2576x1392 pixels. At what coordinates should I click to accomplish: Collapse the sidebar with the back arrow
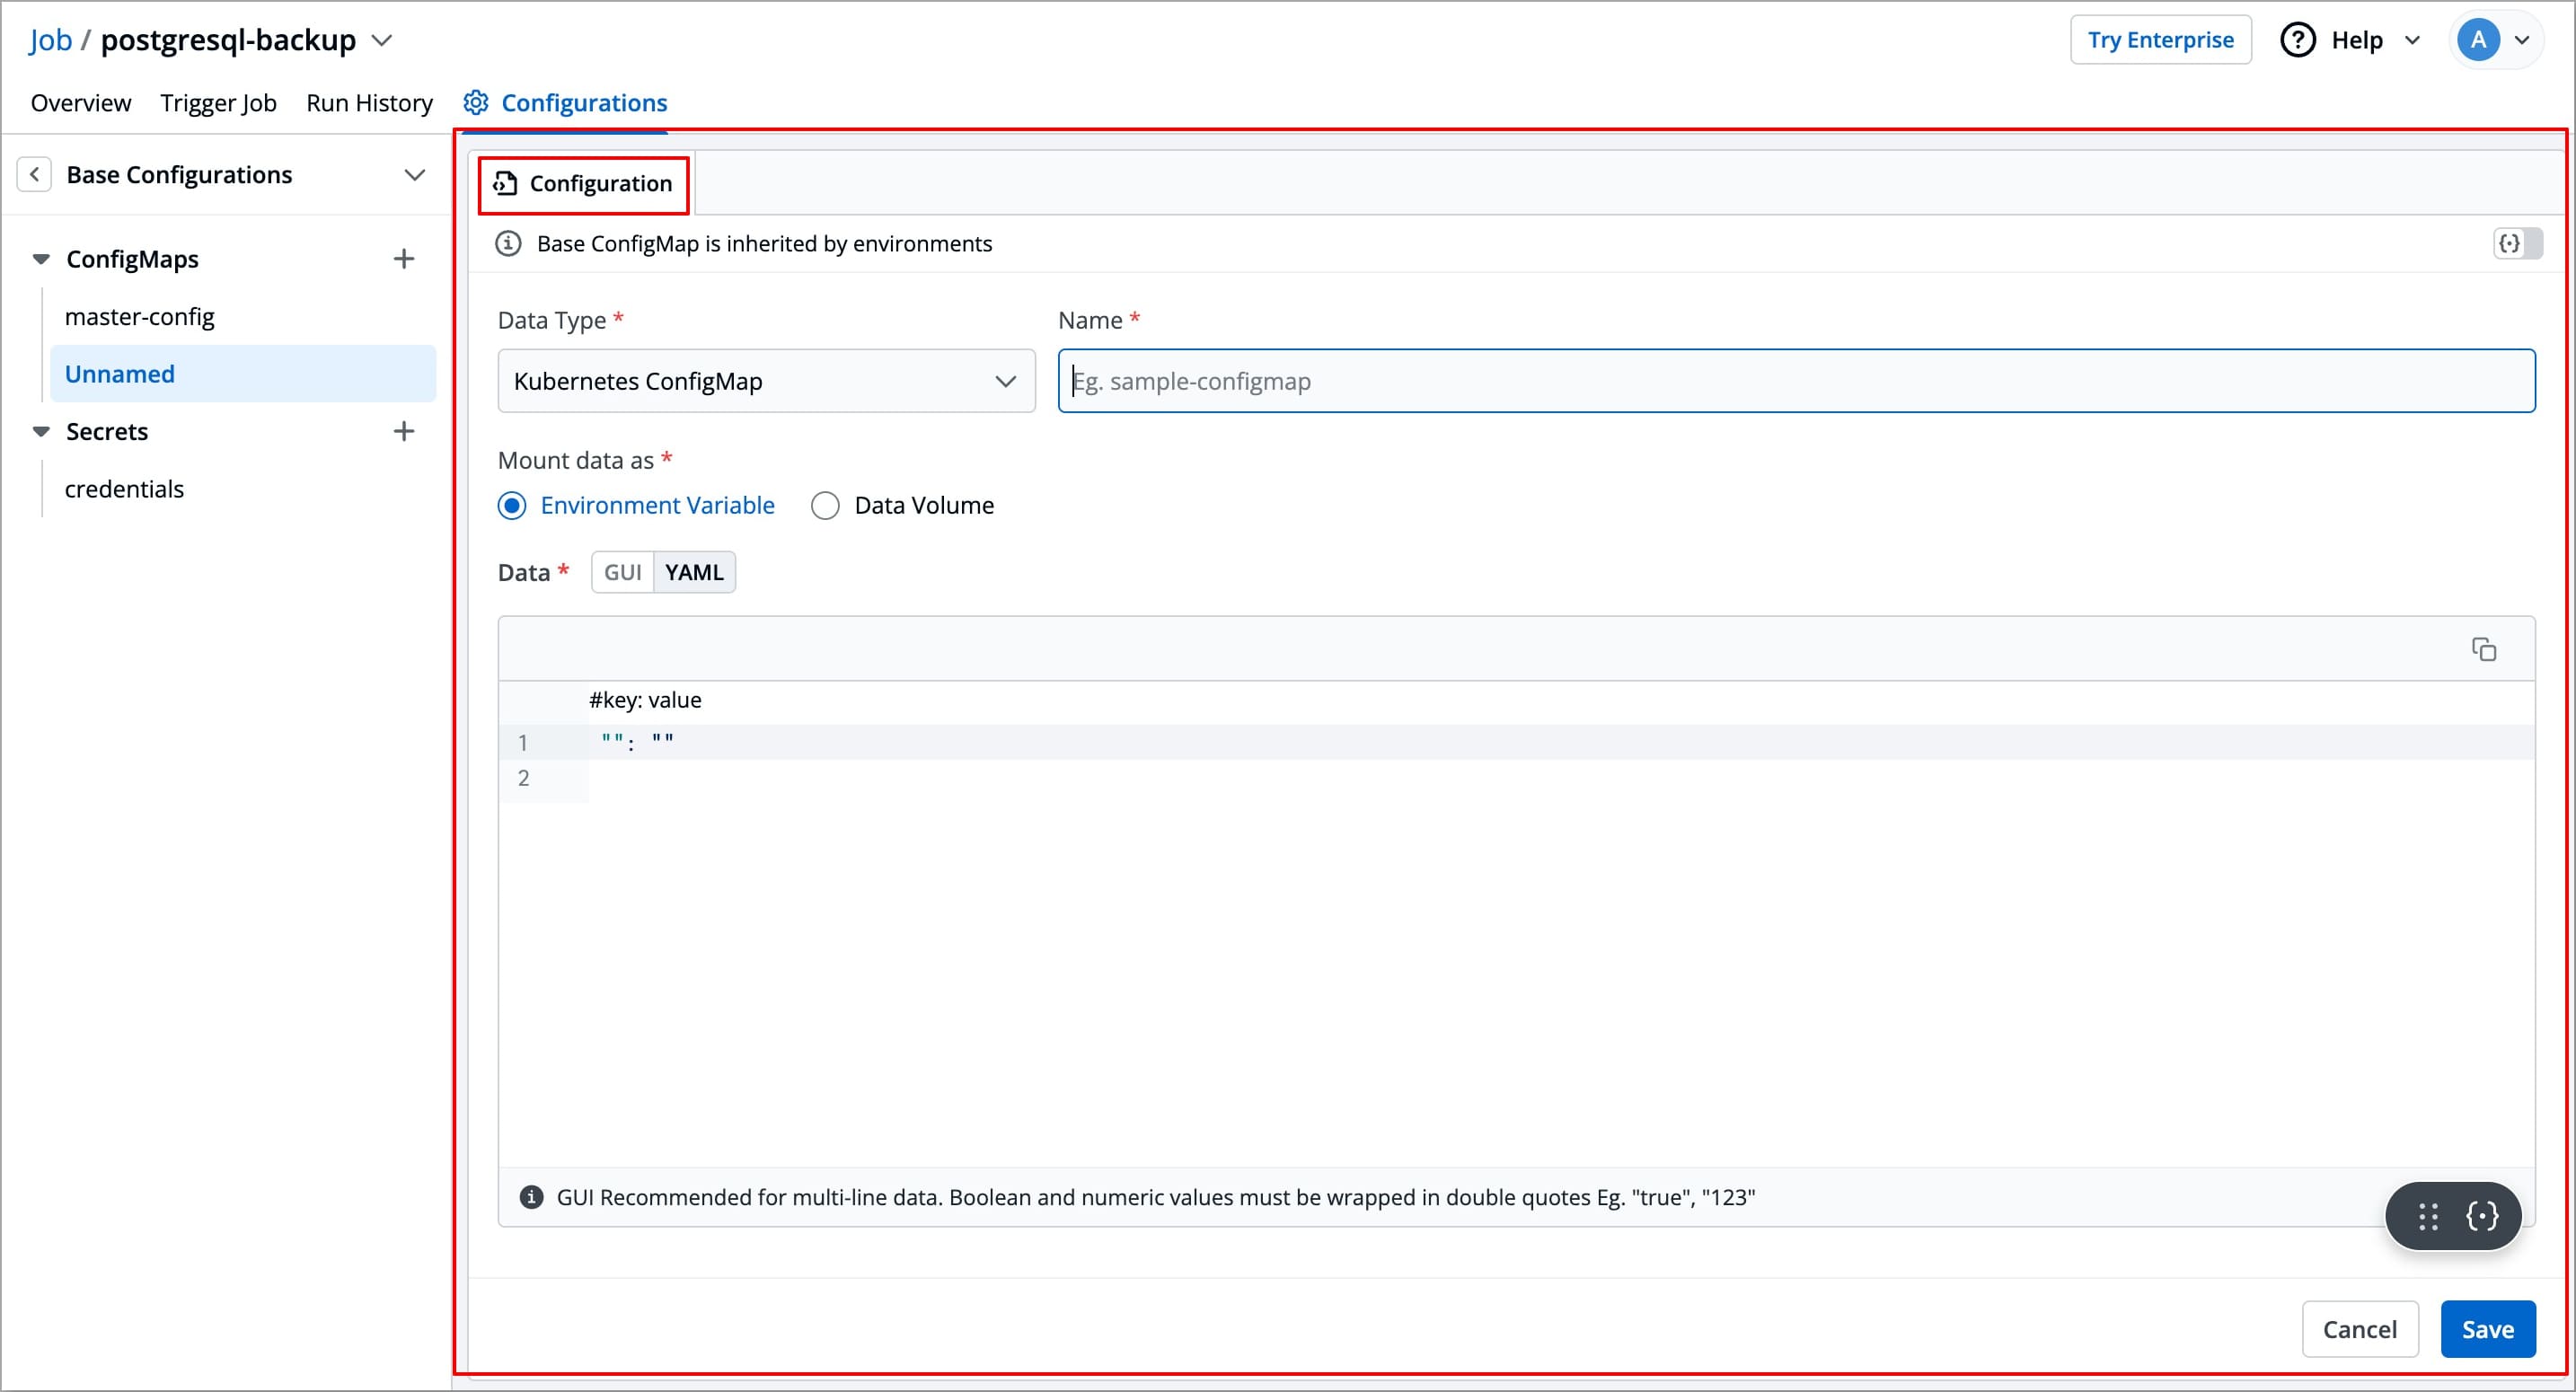(35, 174)
